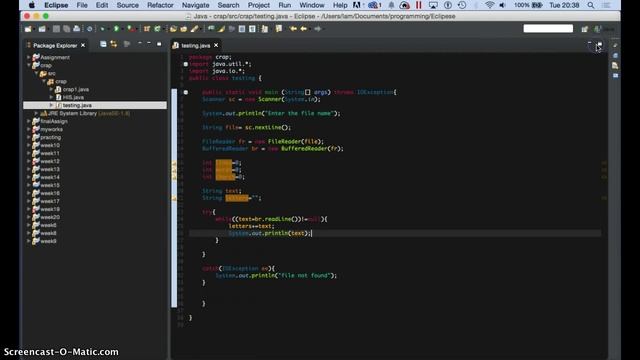Toggle fold on the main method
Screen dimensions: 640x360
click(185, 92)
